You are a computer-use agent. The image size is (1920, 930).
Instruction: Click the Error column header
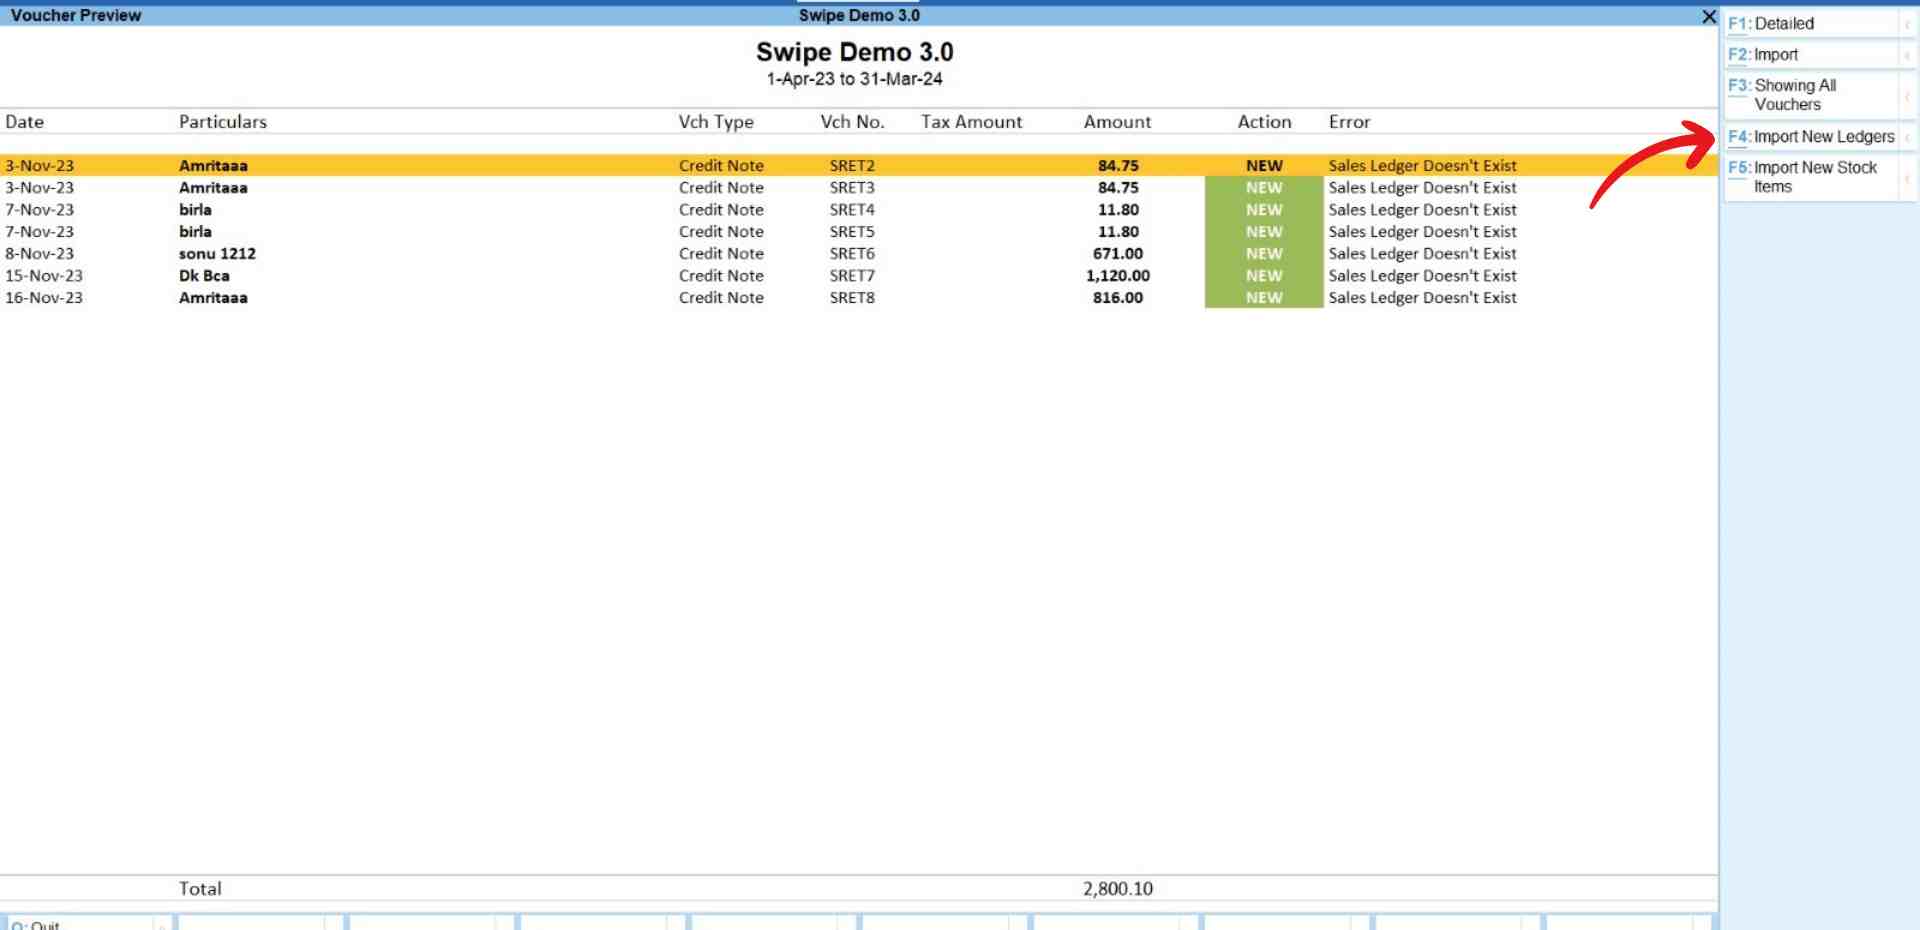tap(1349, 122)
